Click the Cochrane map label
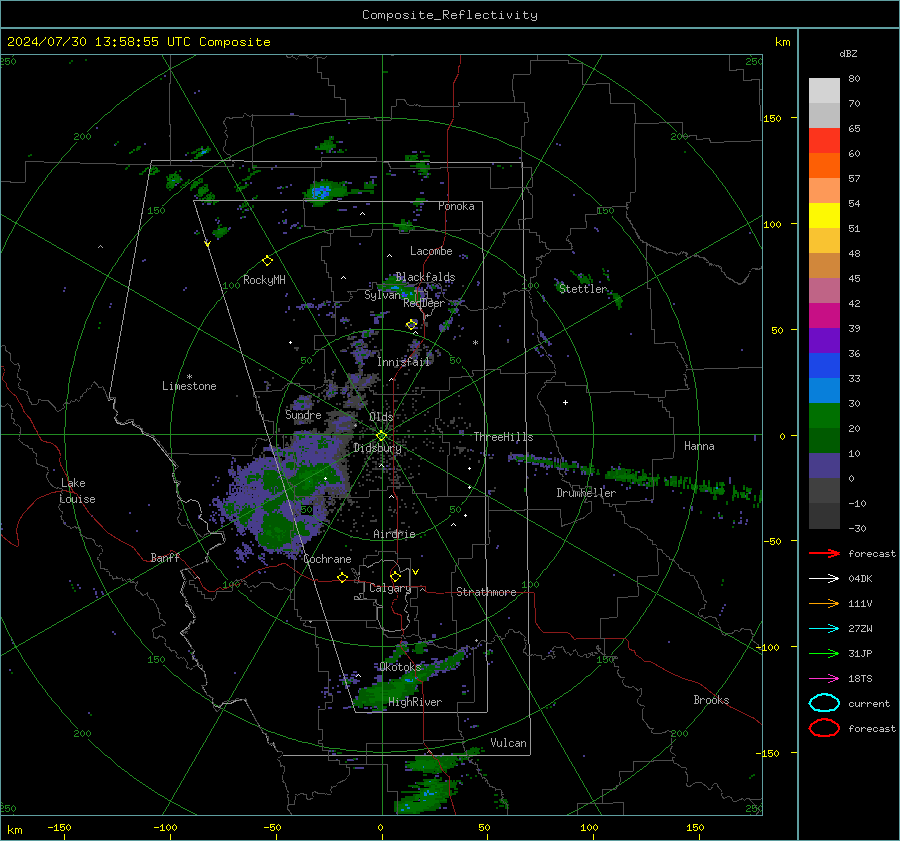This screenshot has height=841, width=900. pyautogui.click(x=327, y=559)
